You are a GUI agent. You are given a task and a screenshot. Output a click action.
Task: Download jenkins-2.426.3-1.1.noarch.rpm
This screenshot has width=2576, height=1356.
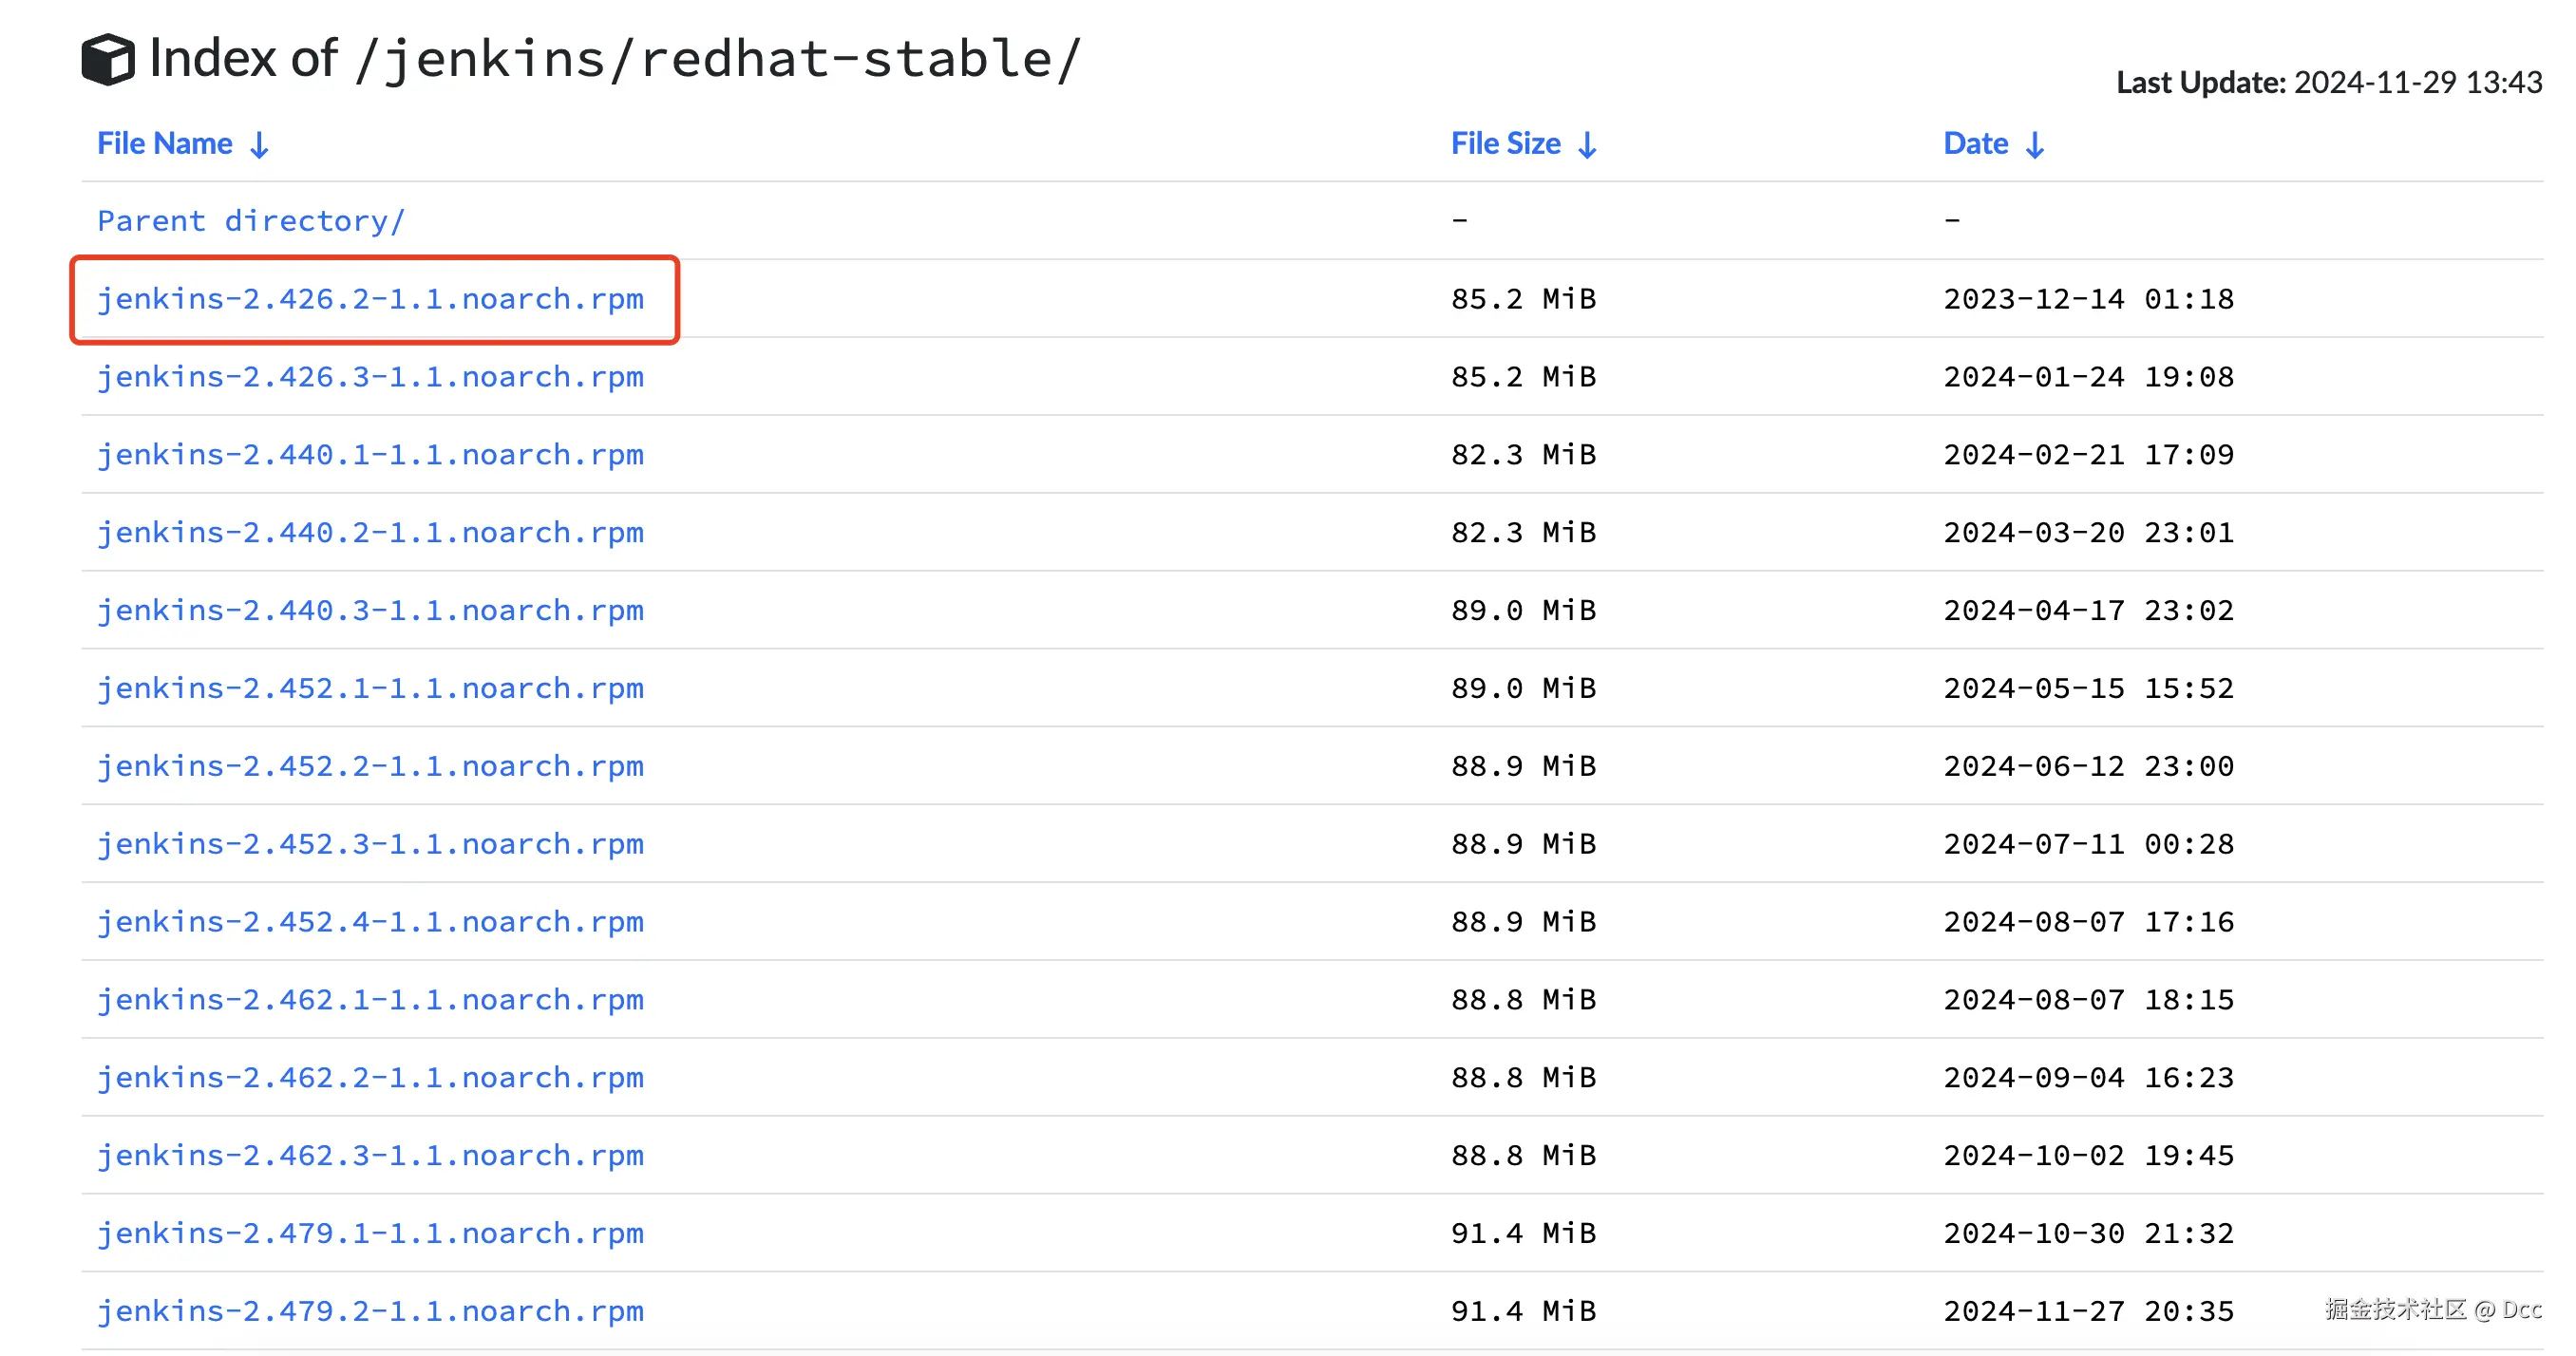click(x=370, y=377)
